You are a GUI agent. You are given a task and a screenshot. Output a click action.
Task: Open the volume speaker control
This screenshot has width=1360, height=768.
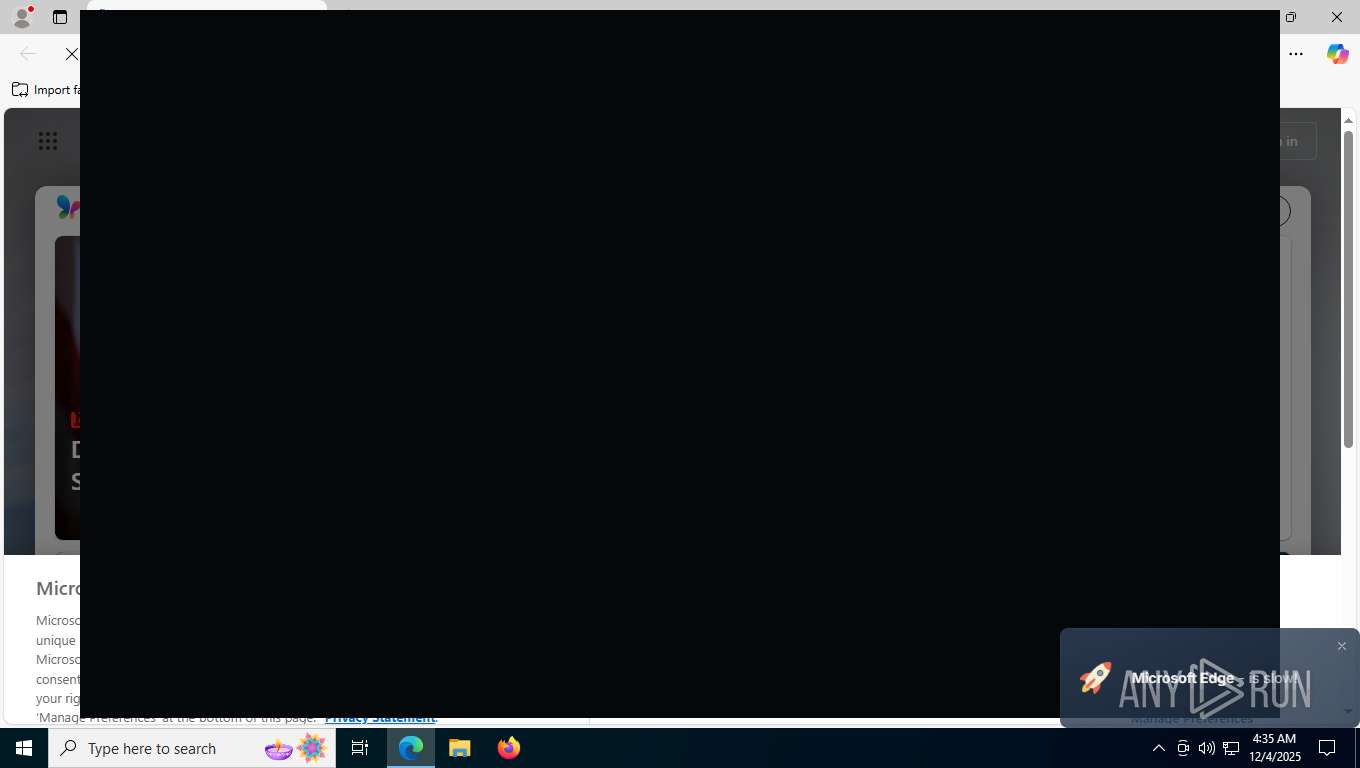[1207, 748]
